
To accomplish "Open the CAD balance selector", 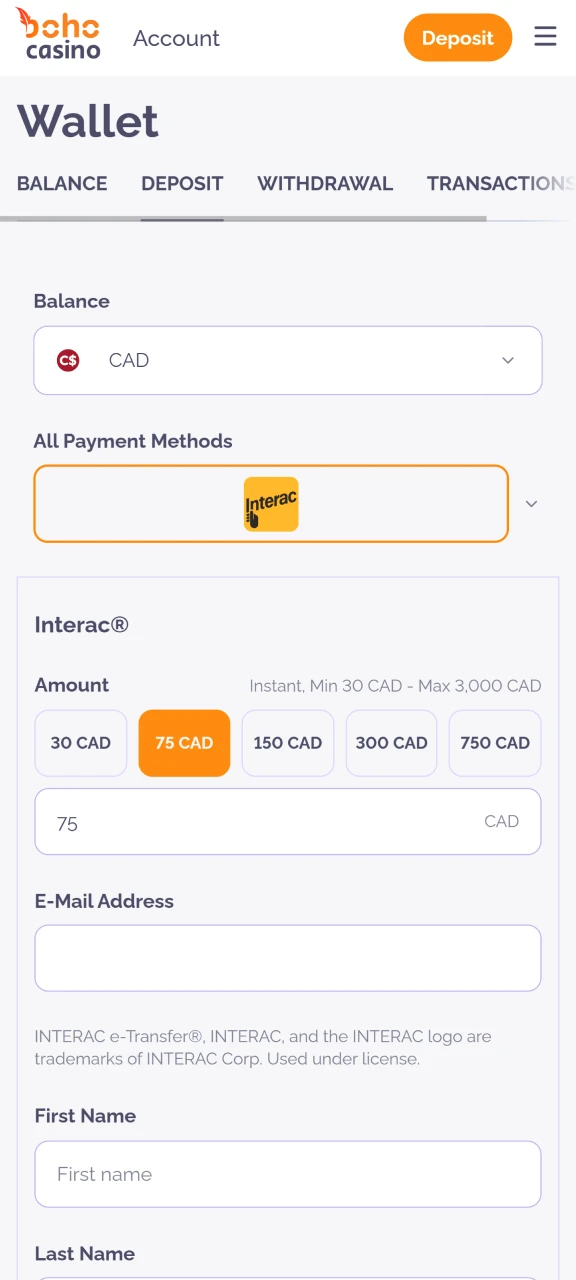I will [288, 360].
